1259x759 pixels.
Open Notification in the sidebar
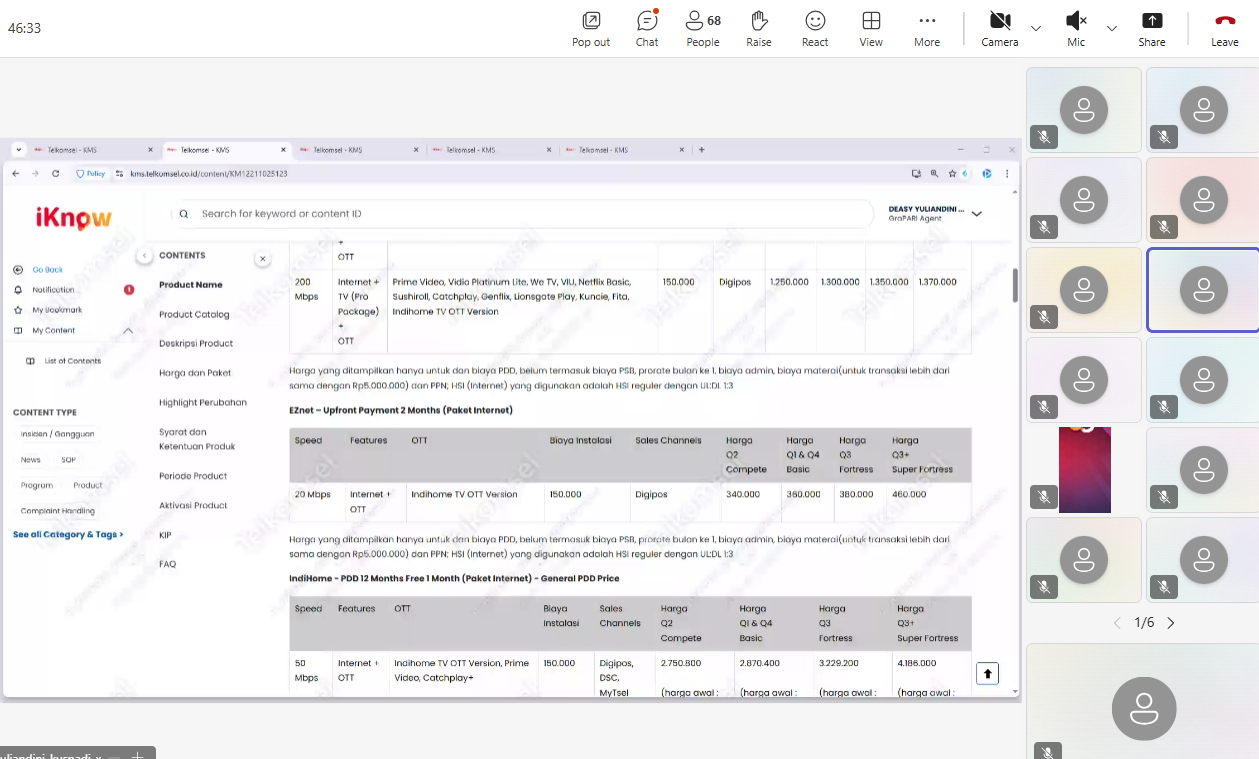click(53, 290)
